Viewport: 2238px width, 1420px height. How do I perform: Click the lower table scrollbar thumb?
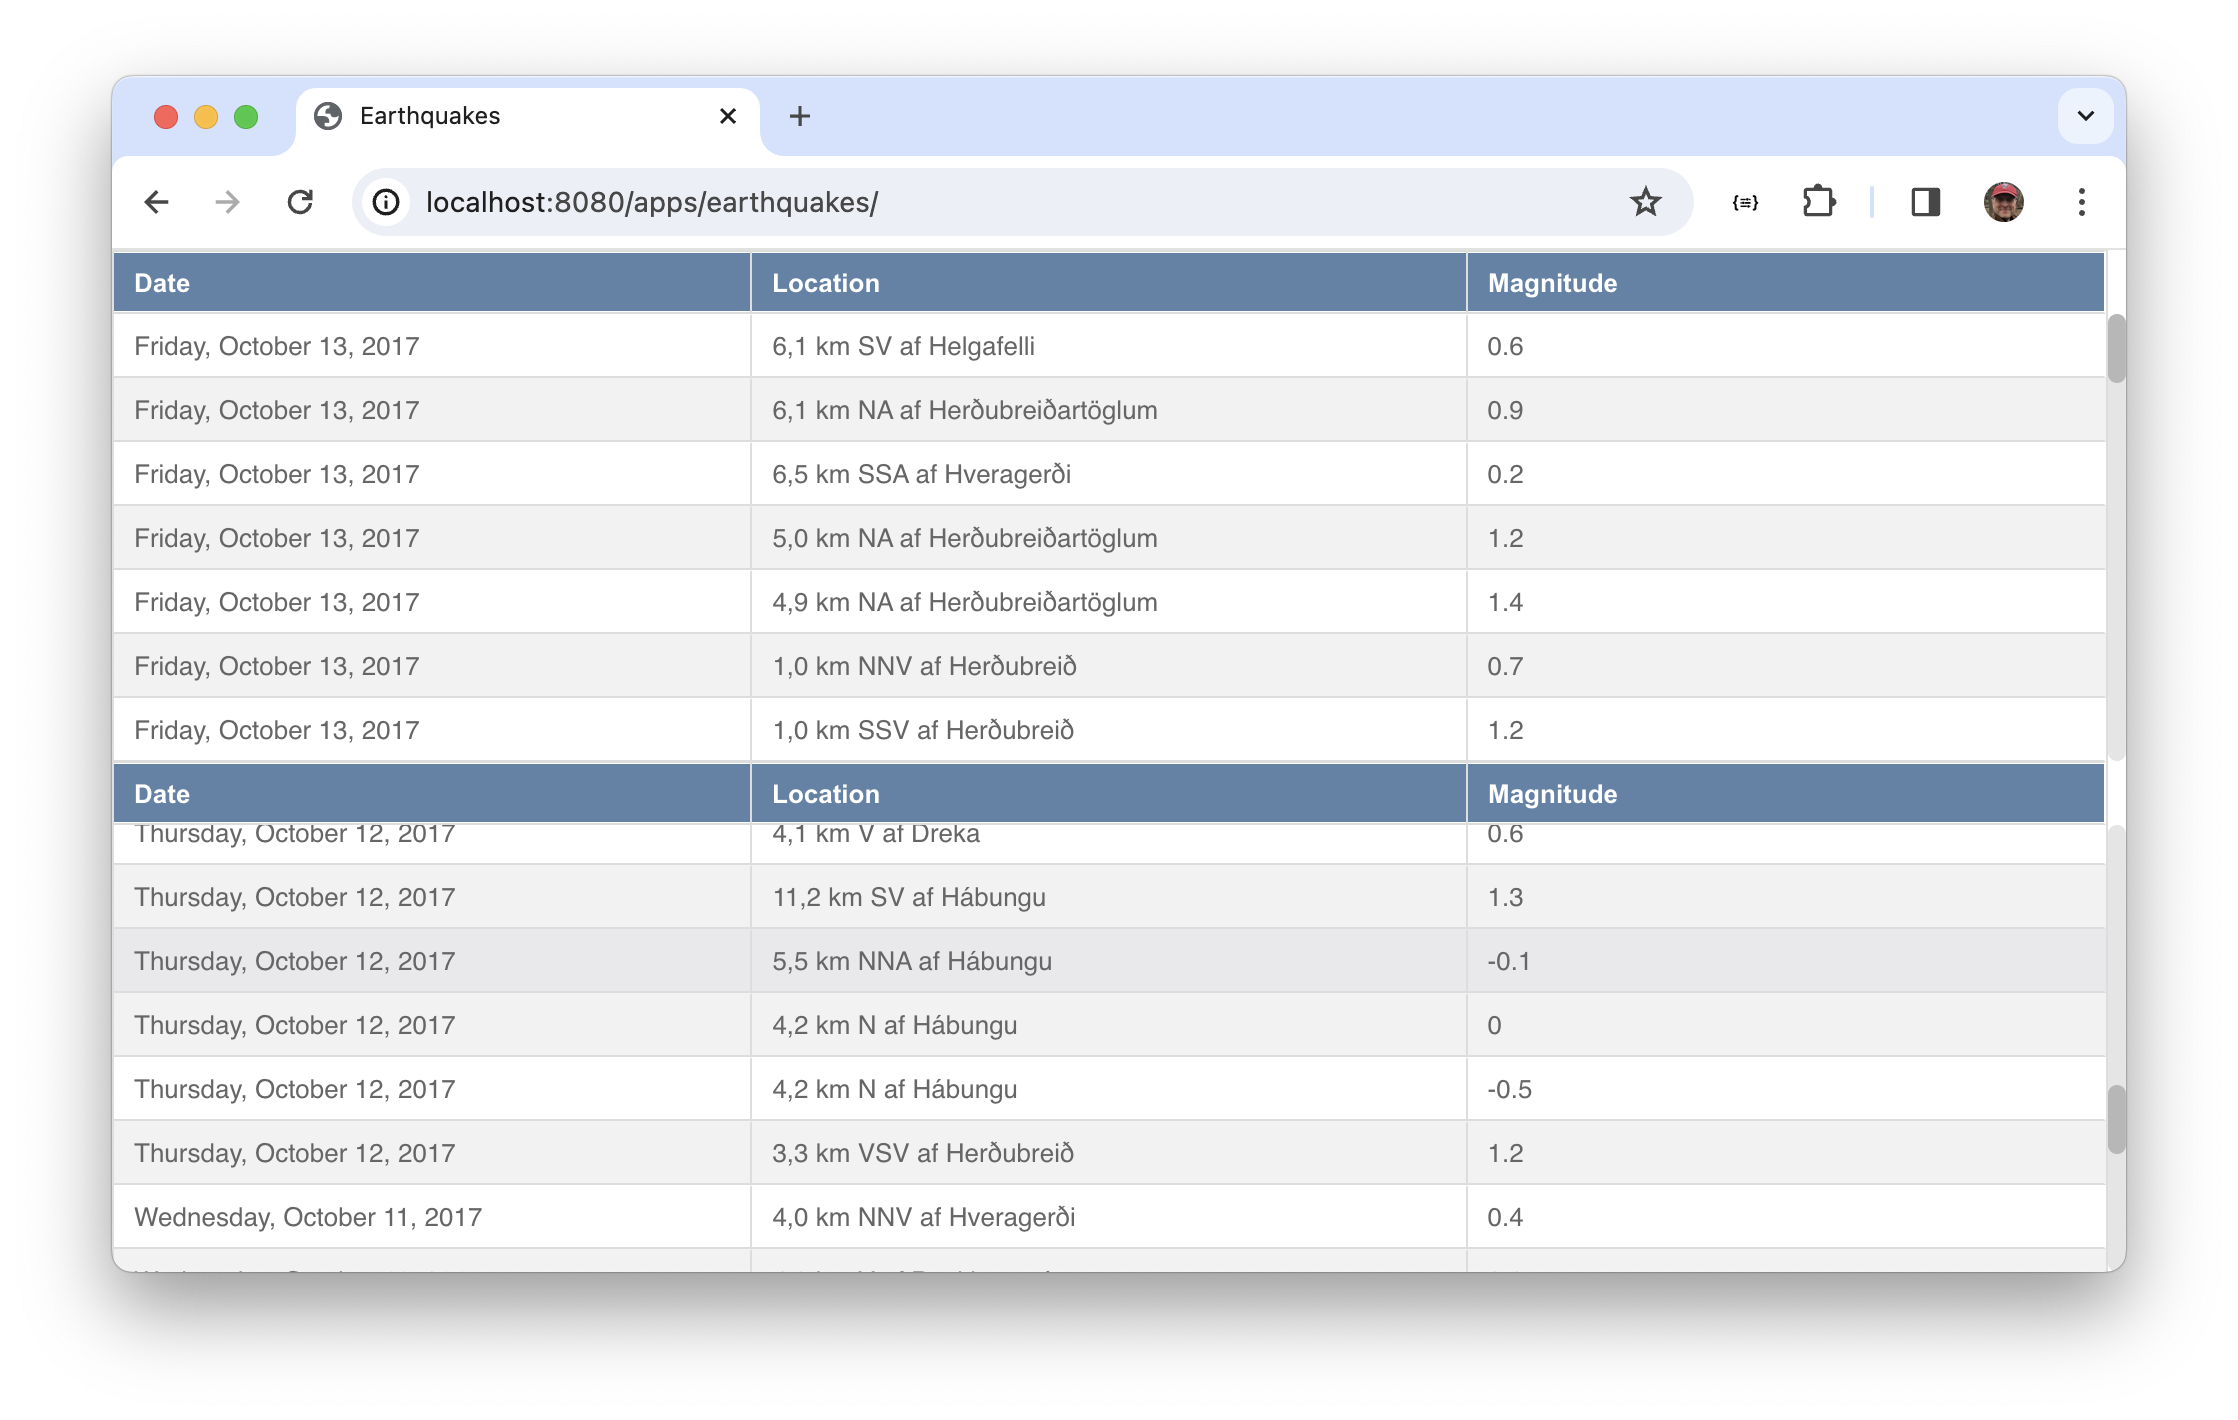tap(2115, 1119)
